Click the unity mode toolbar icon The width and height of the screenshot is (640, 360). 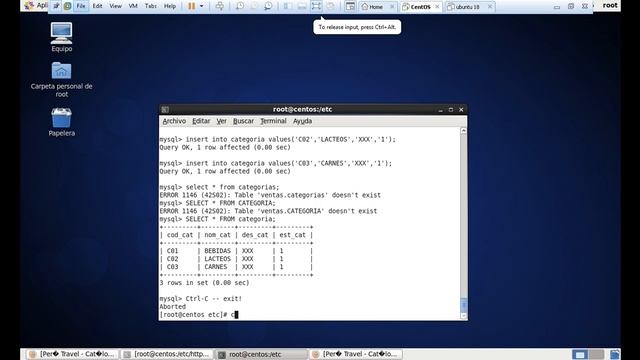pos(331,6)
